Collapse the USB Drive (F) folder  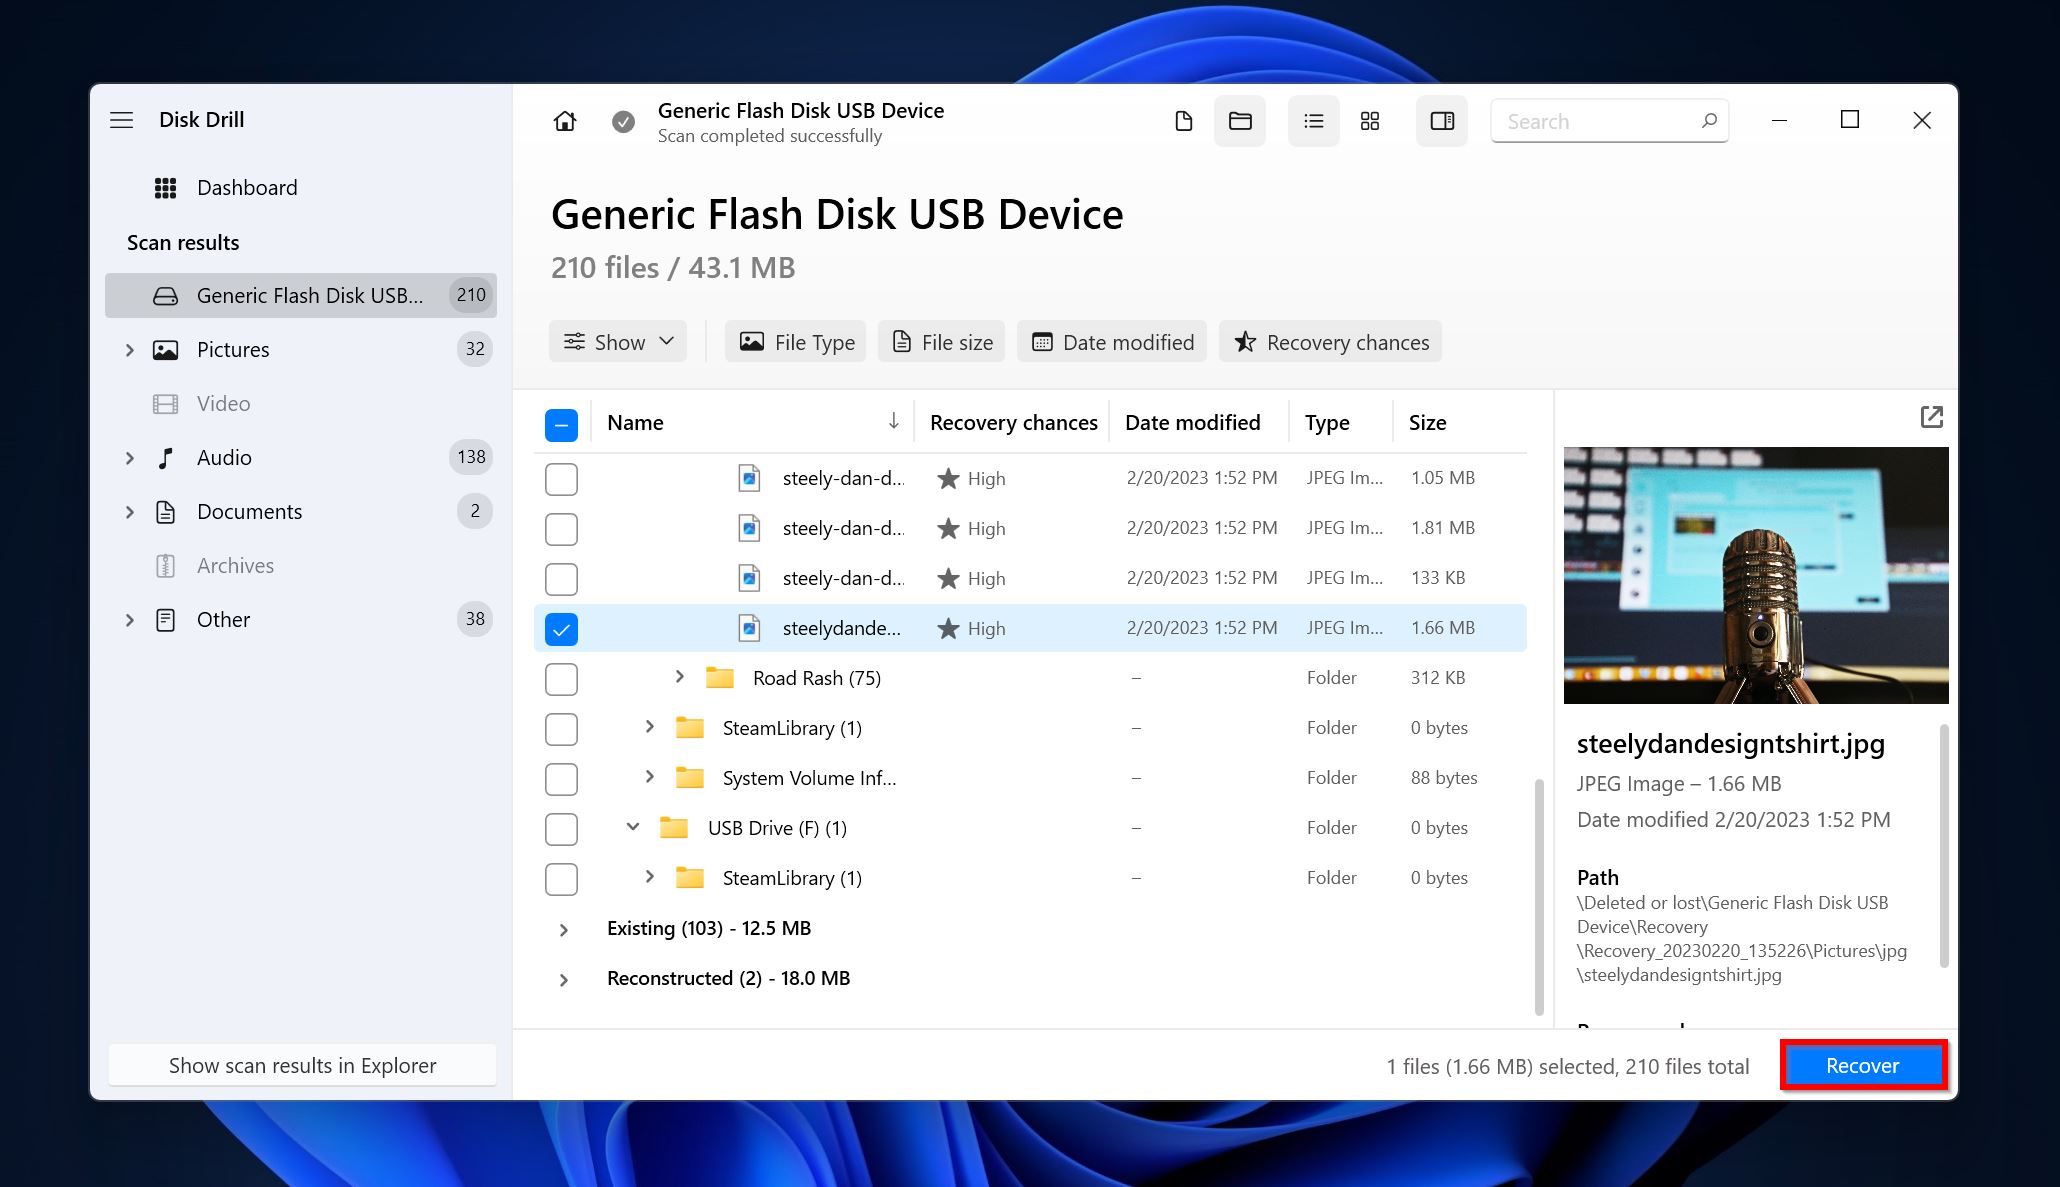[633, 827]
